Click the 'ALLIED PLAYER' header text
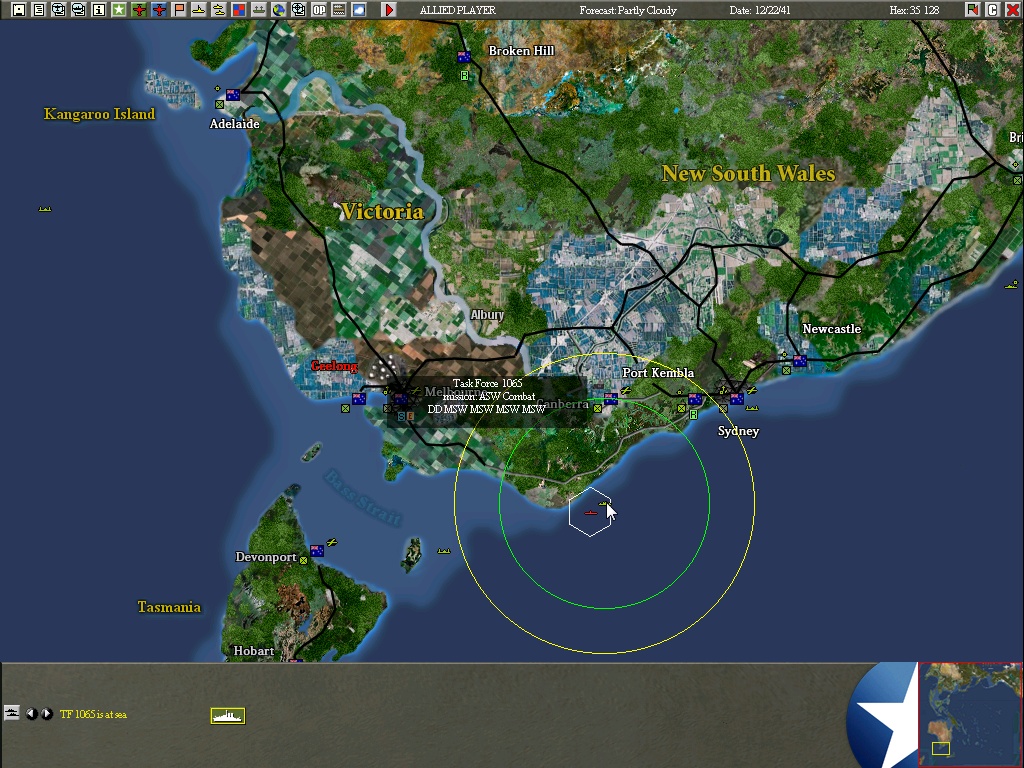 click(x=458, y=10)
